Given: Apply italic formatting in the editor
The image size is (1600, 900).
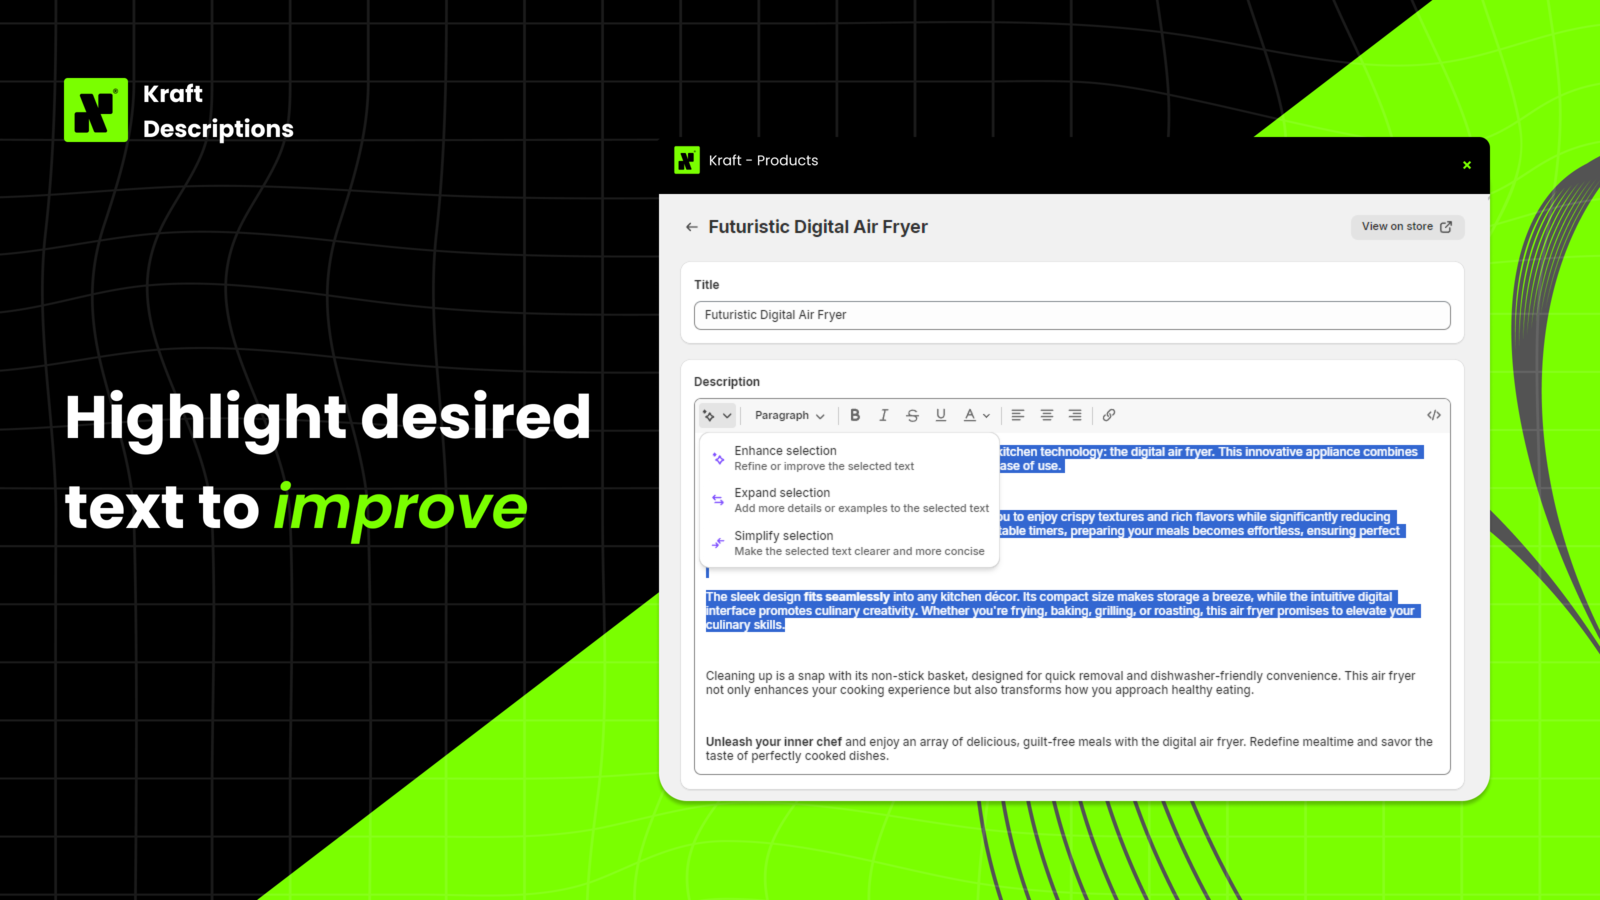Looking at the screenshot, I should click(883, 415).
